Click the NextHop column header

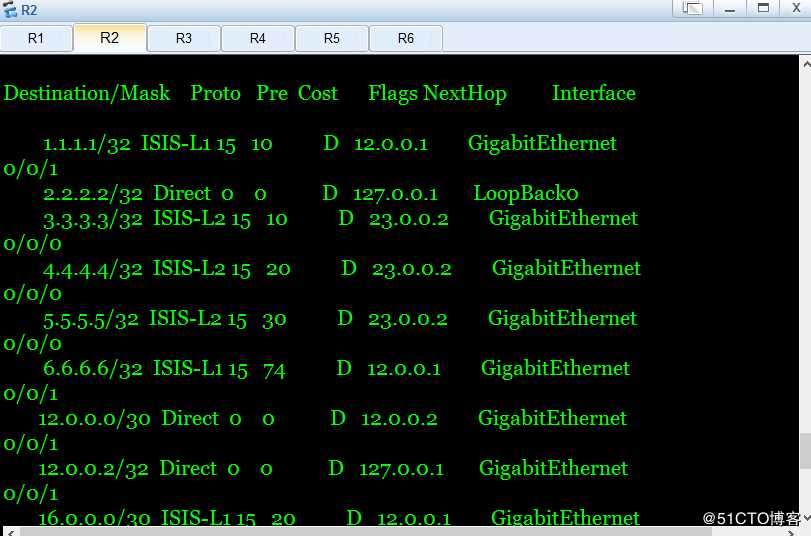coord(465,94)
